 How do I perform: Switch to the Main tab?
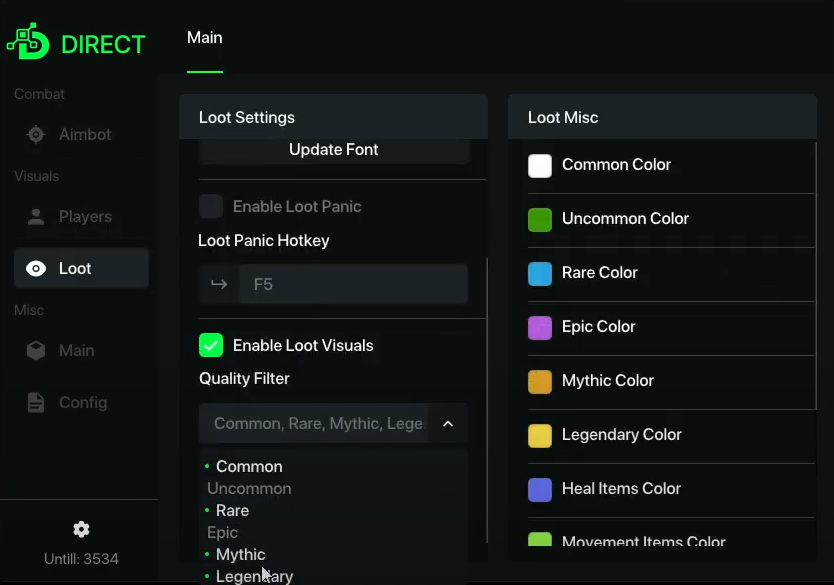tap(205, 38)
